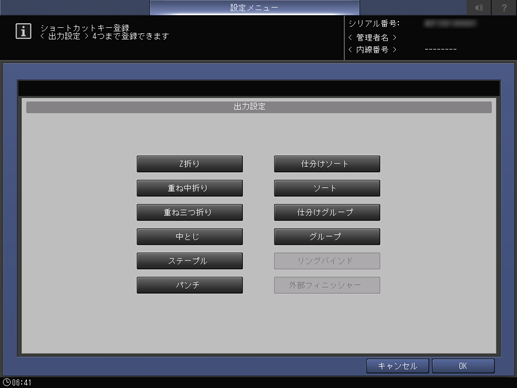Click the 管理者名 label

coord(372,37)
